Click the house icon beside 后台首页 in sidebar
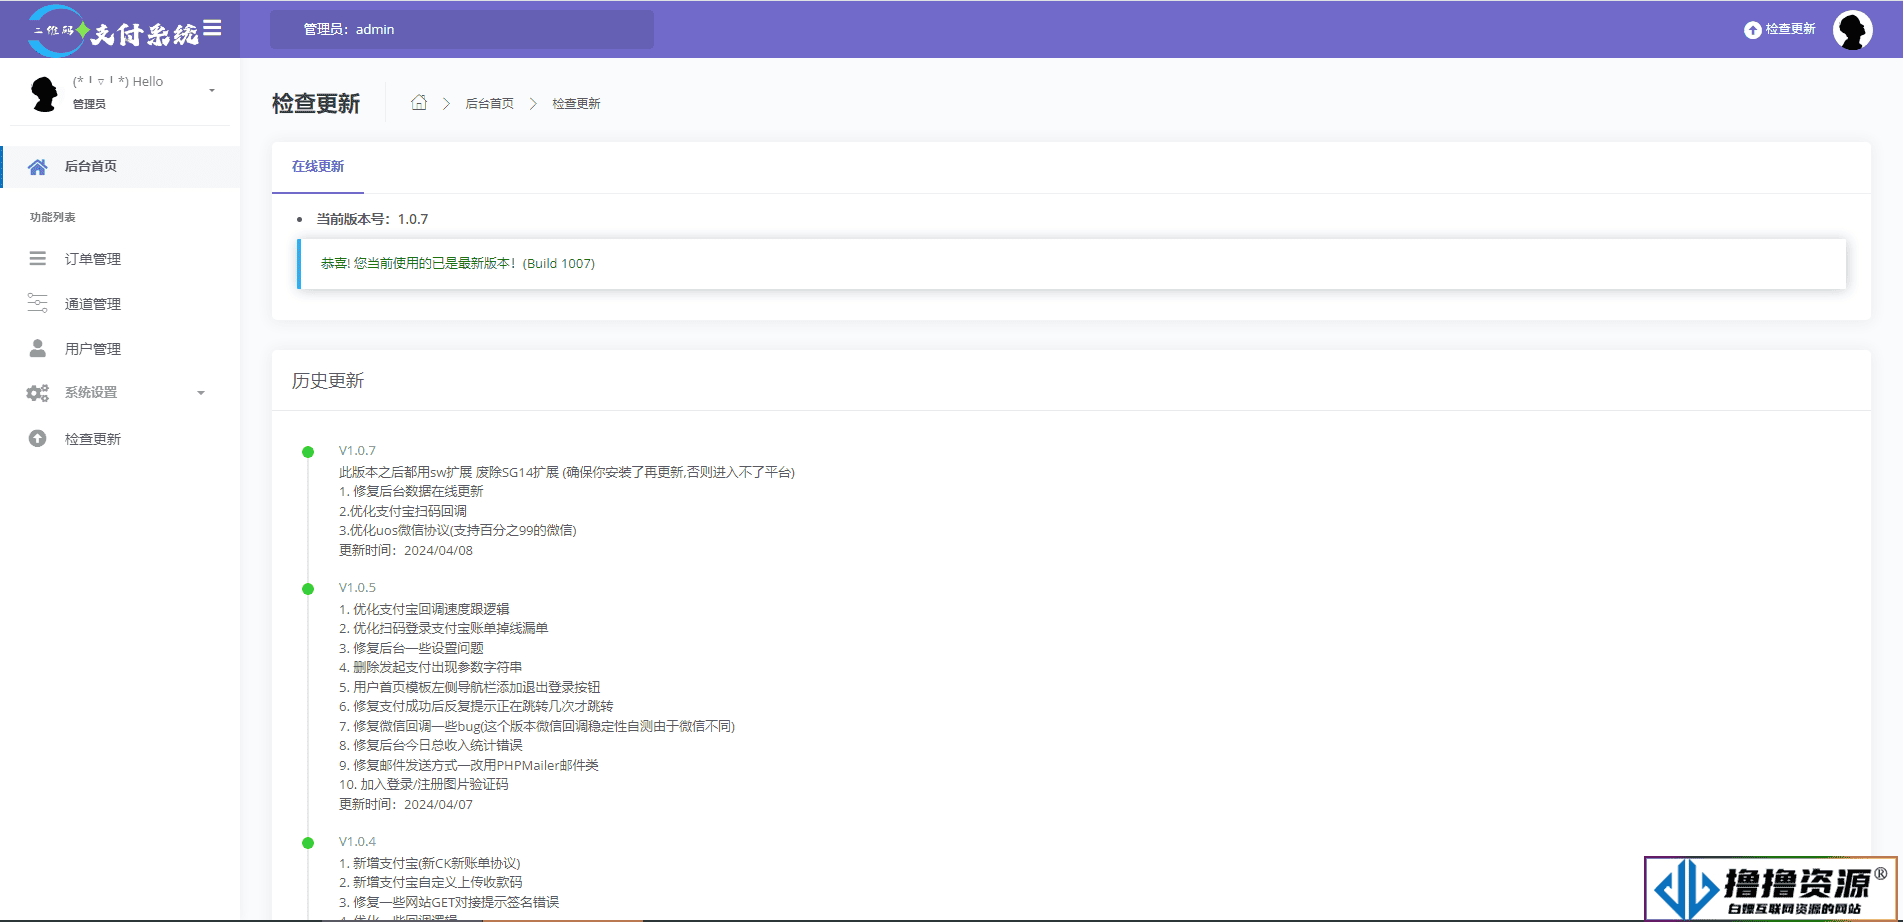Viewport: 1903px width, 922px height. point(37,167)
